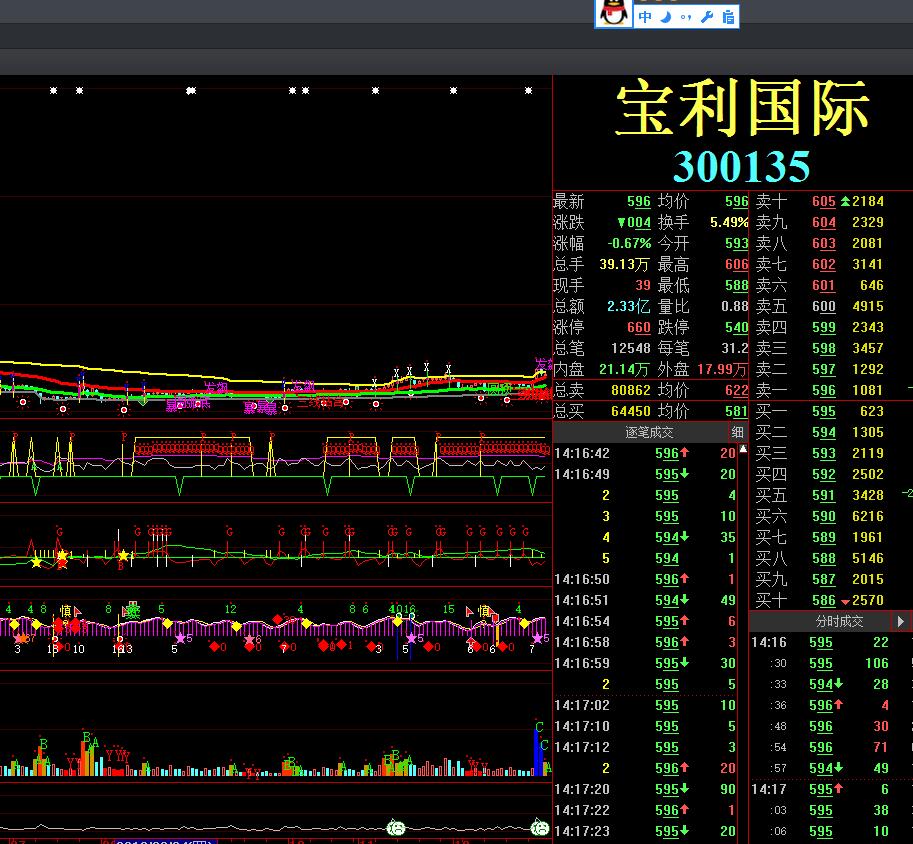
Task: Click the 总额 value 2.33亿
Action: coord(628,306)
